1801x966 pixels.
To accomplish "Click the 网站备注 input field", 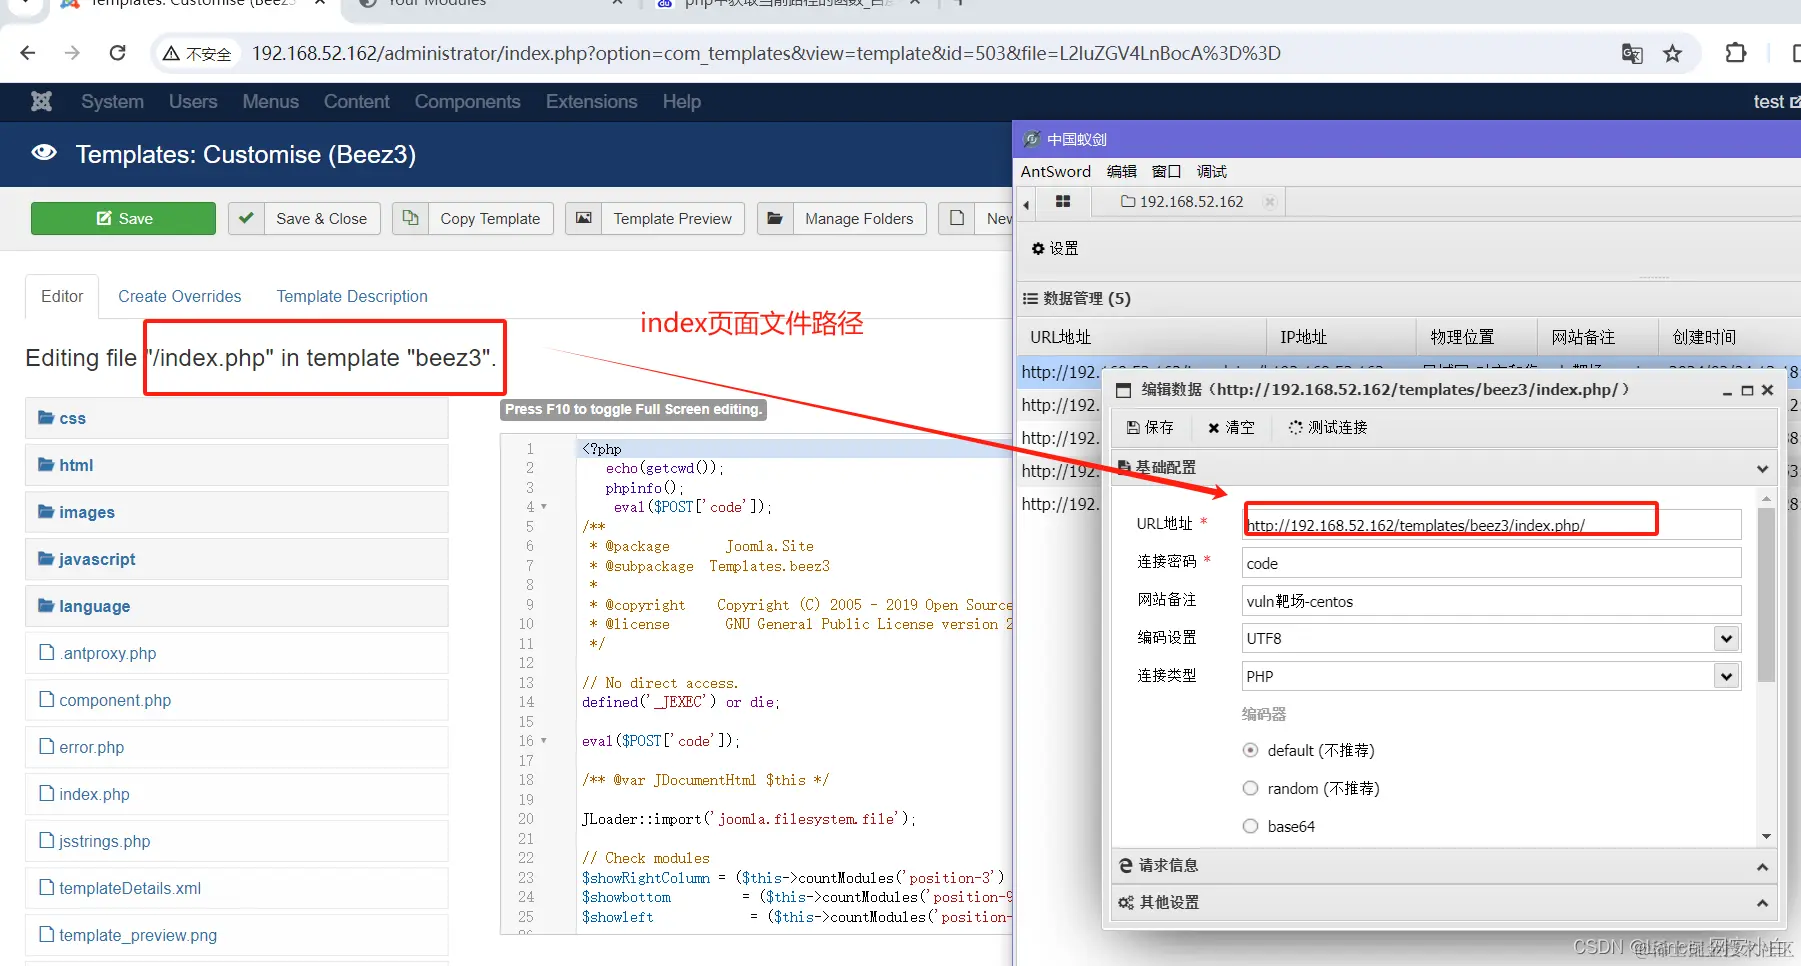I will [1491, 601].
